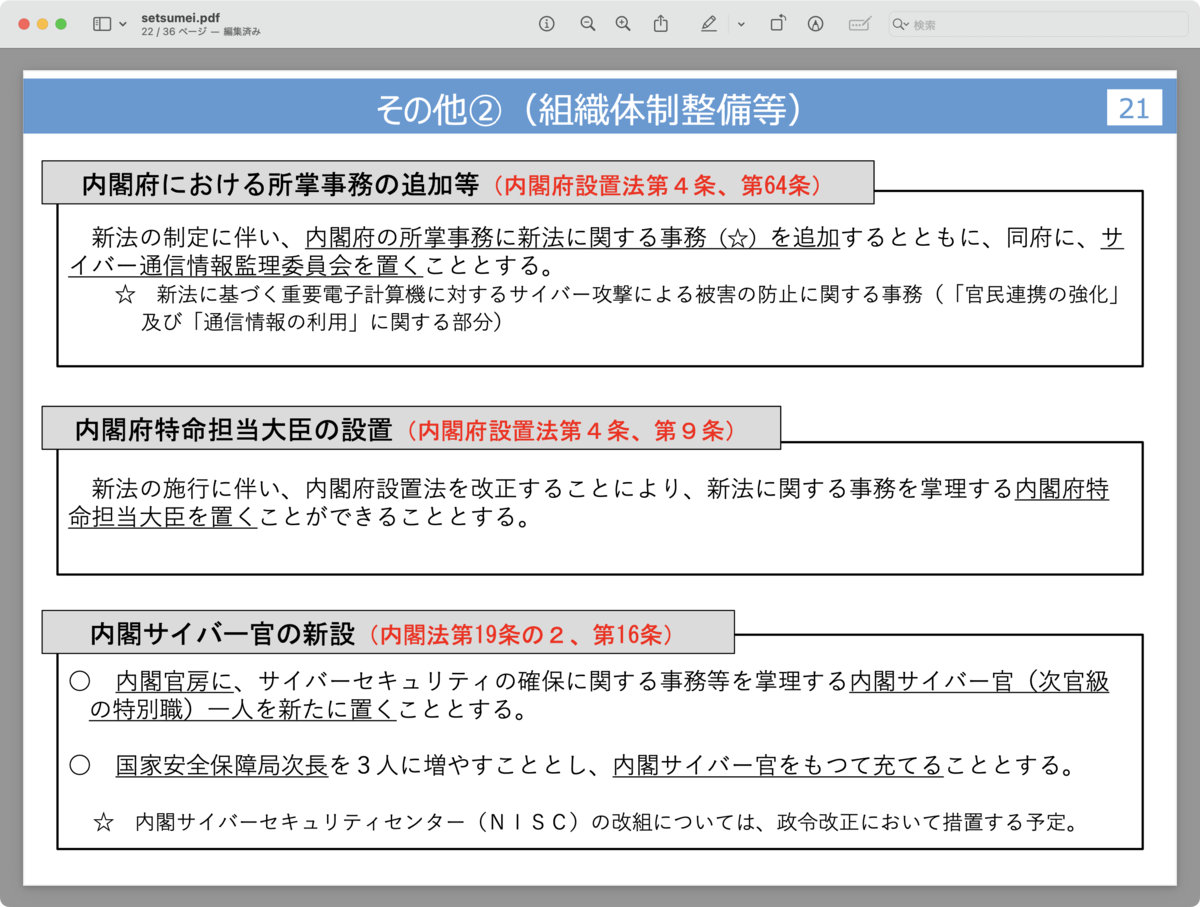Click the search field
The width and height of the screenshot is (1200, 907).
1036,24
